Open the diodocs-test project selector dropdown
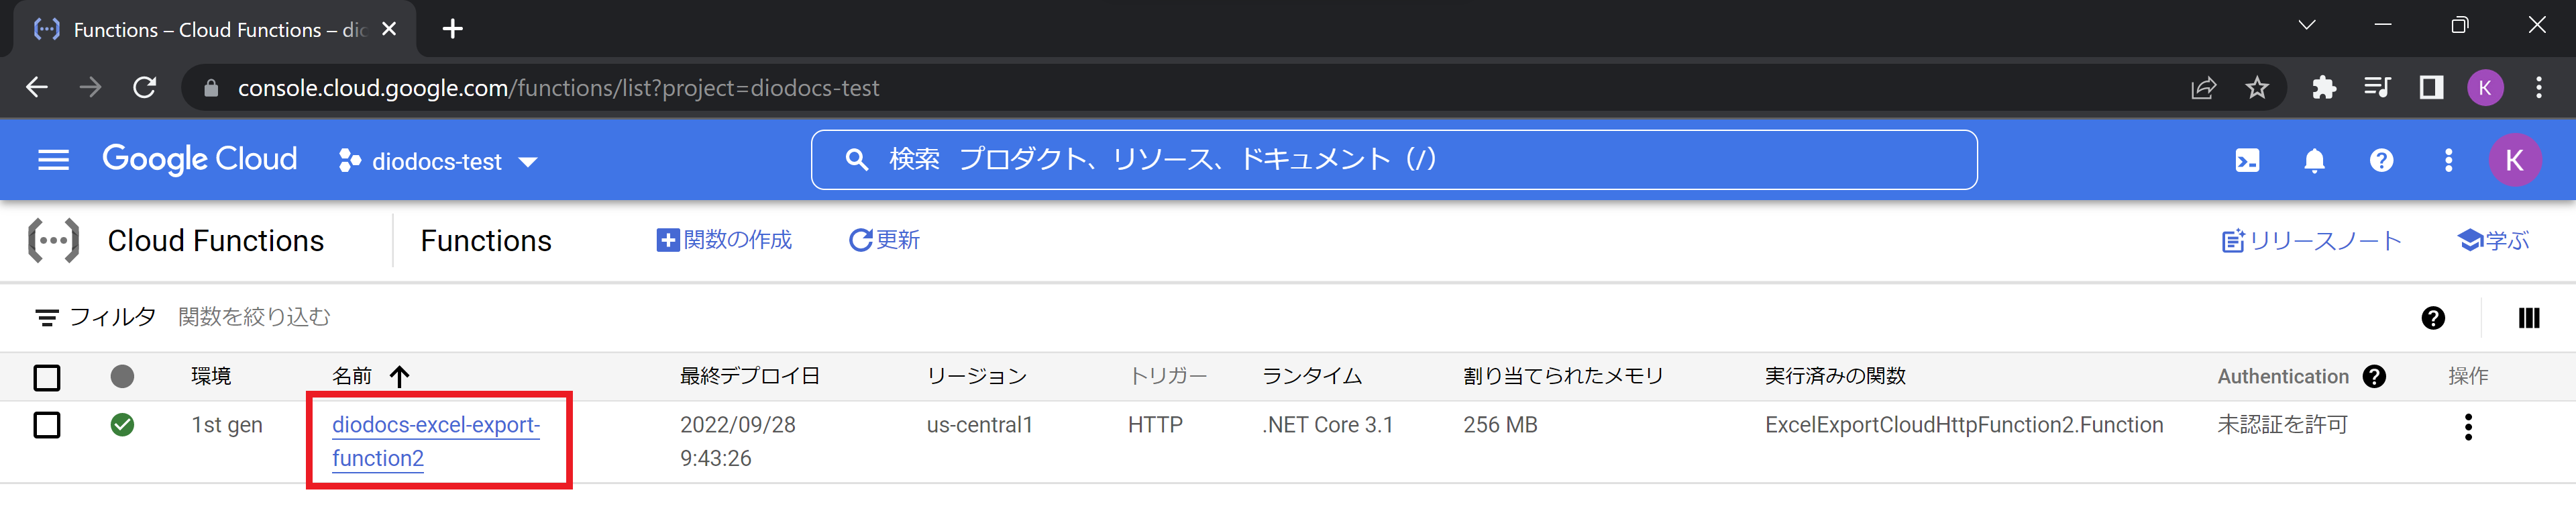 point(439,161)
